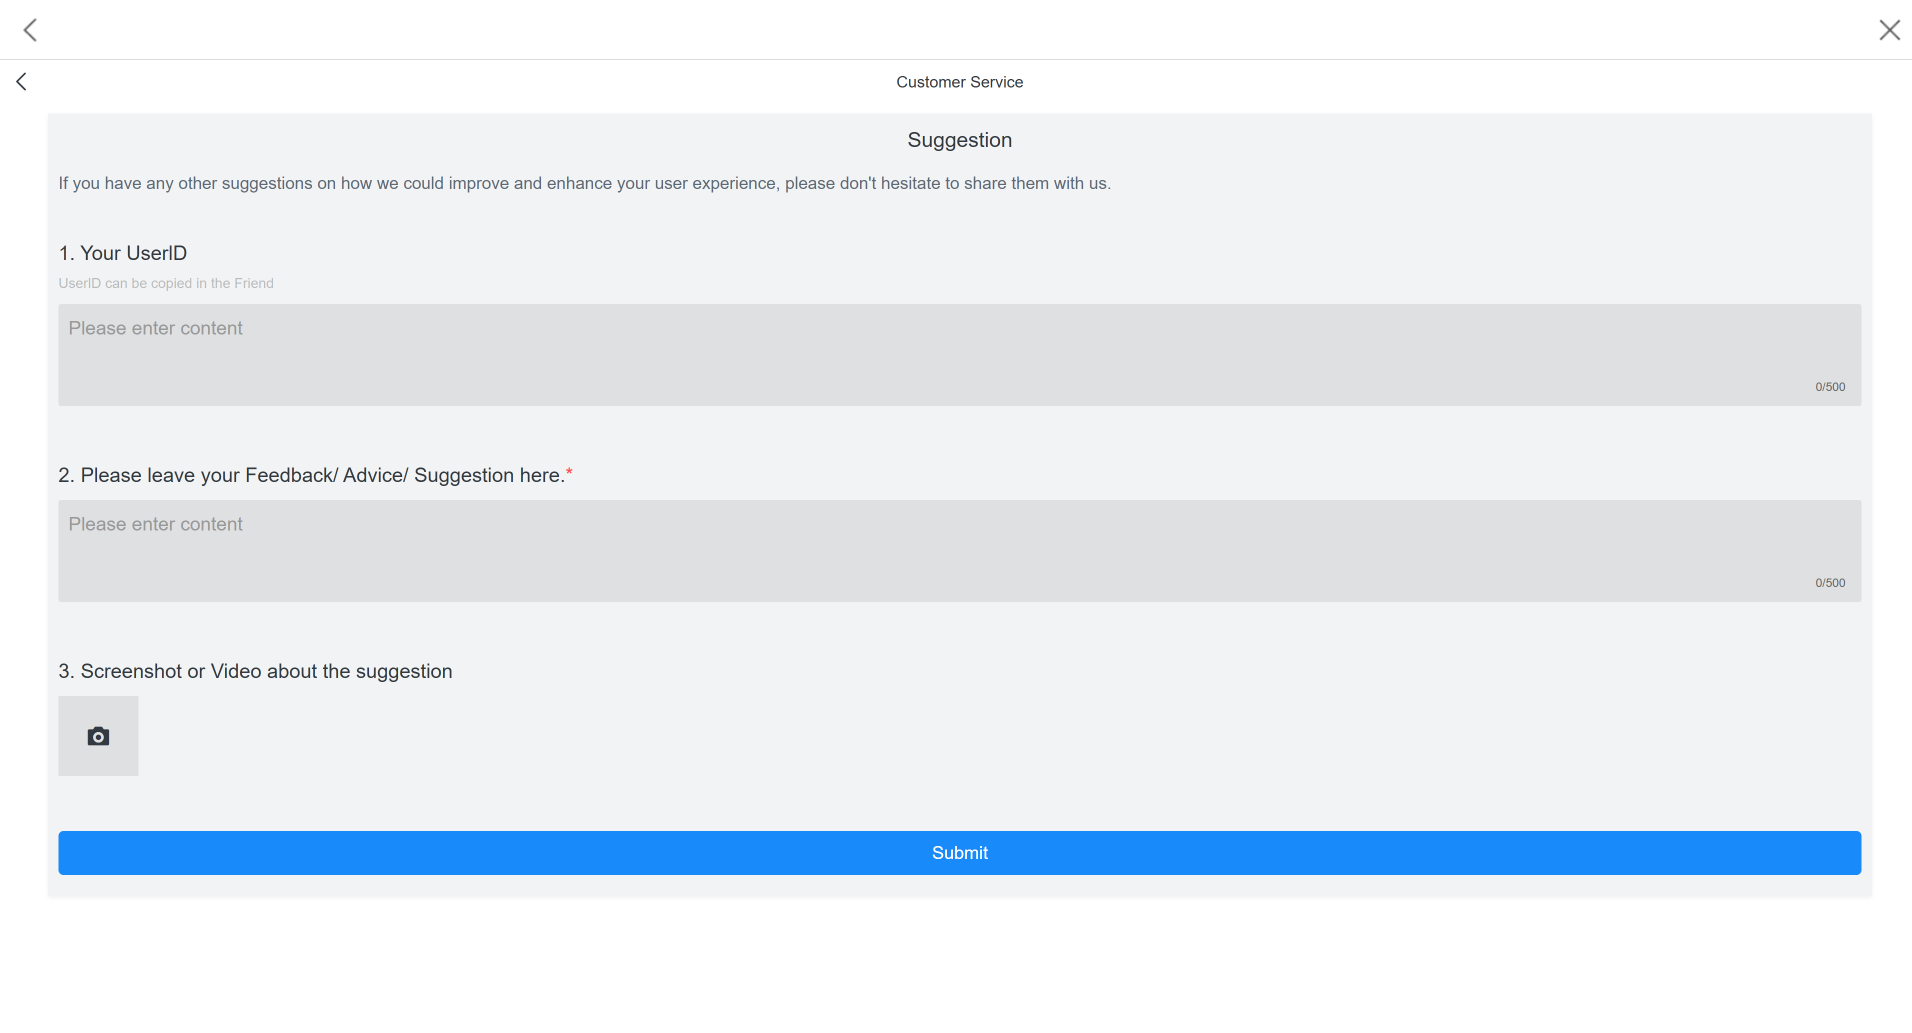The image size is (1912, 1033).
Task: Close the window with the X icon
Action: (1889, 30)
